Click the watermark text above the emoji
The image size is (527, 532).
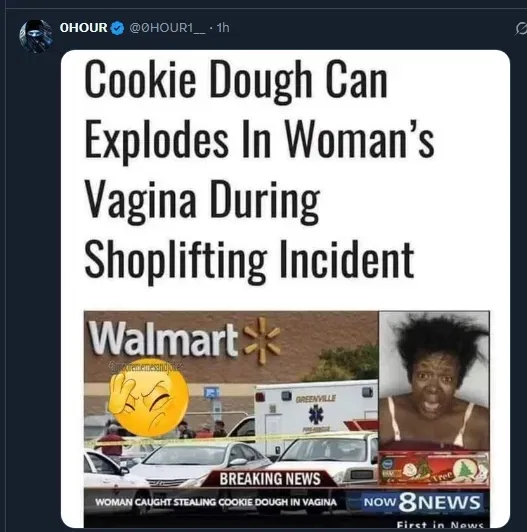[146, 366]
